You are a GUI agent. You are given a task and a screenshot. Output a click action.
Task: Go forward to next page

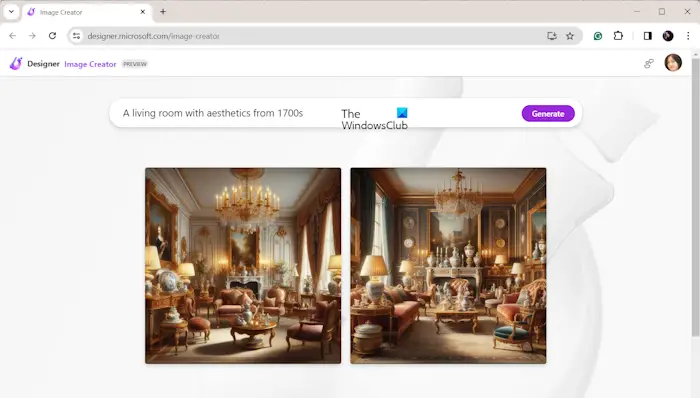(32, 36)
